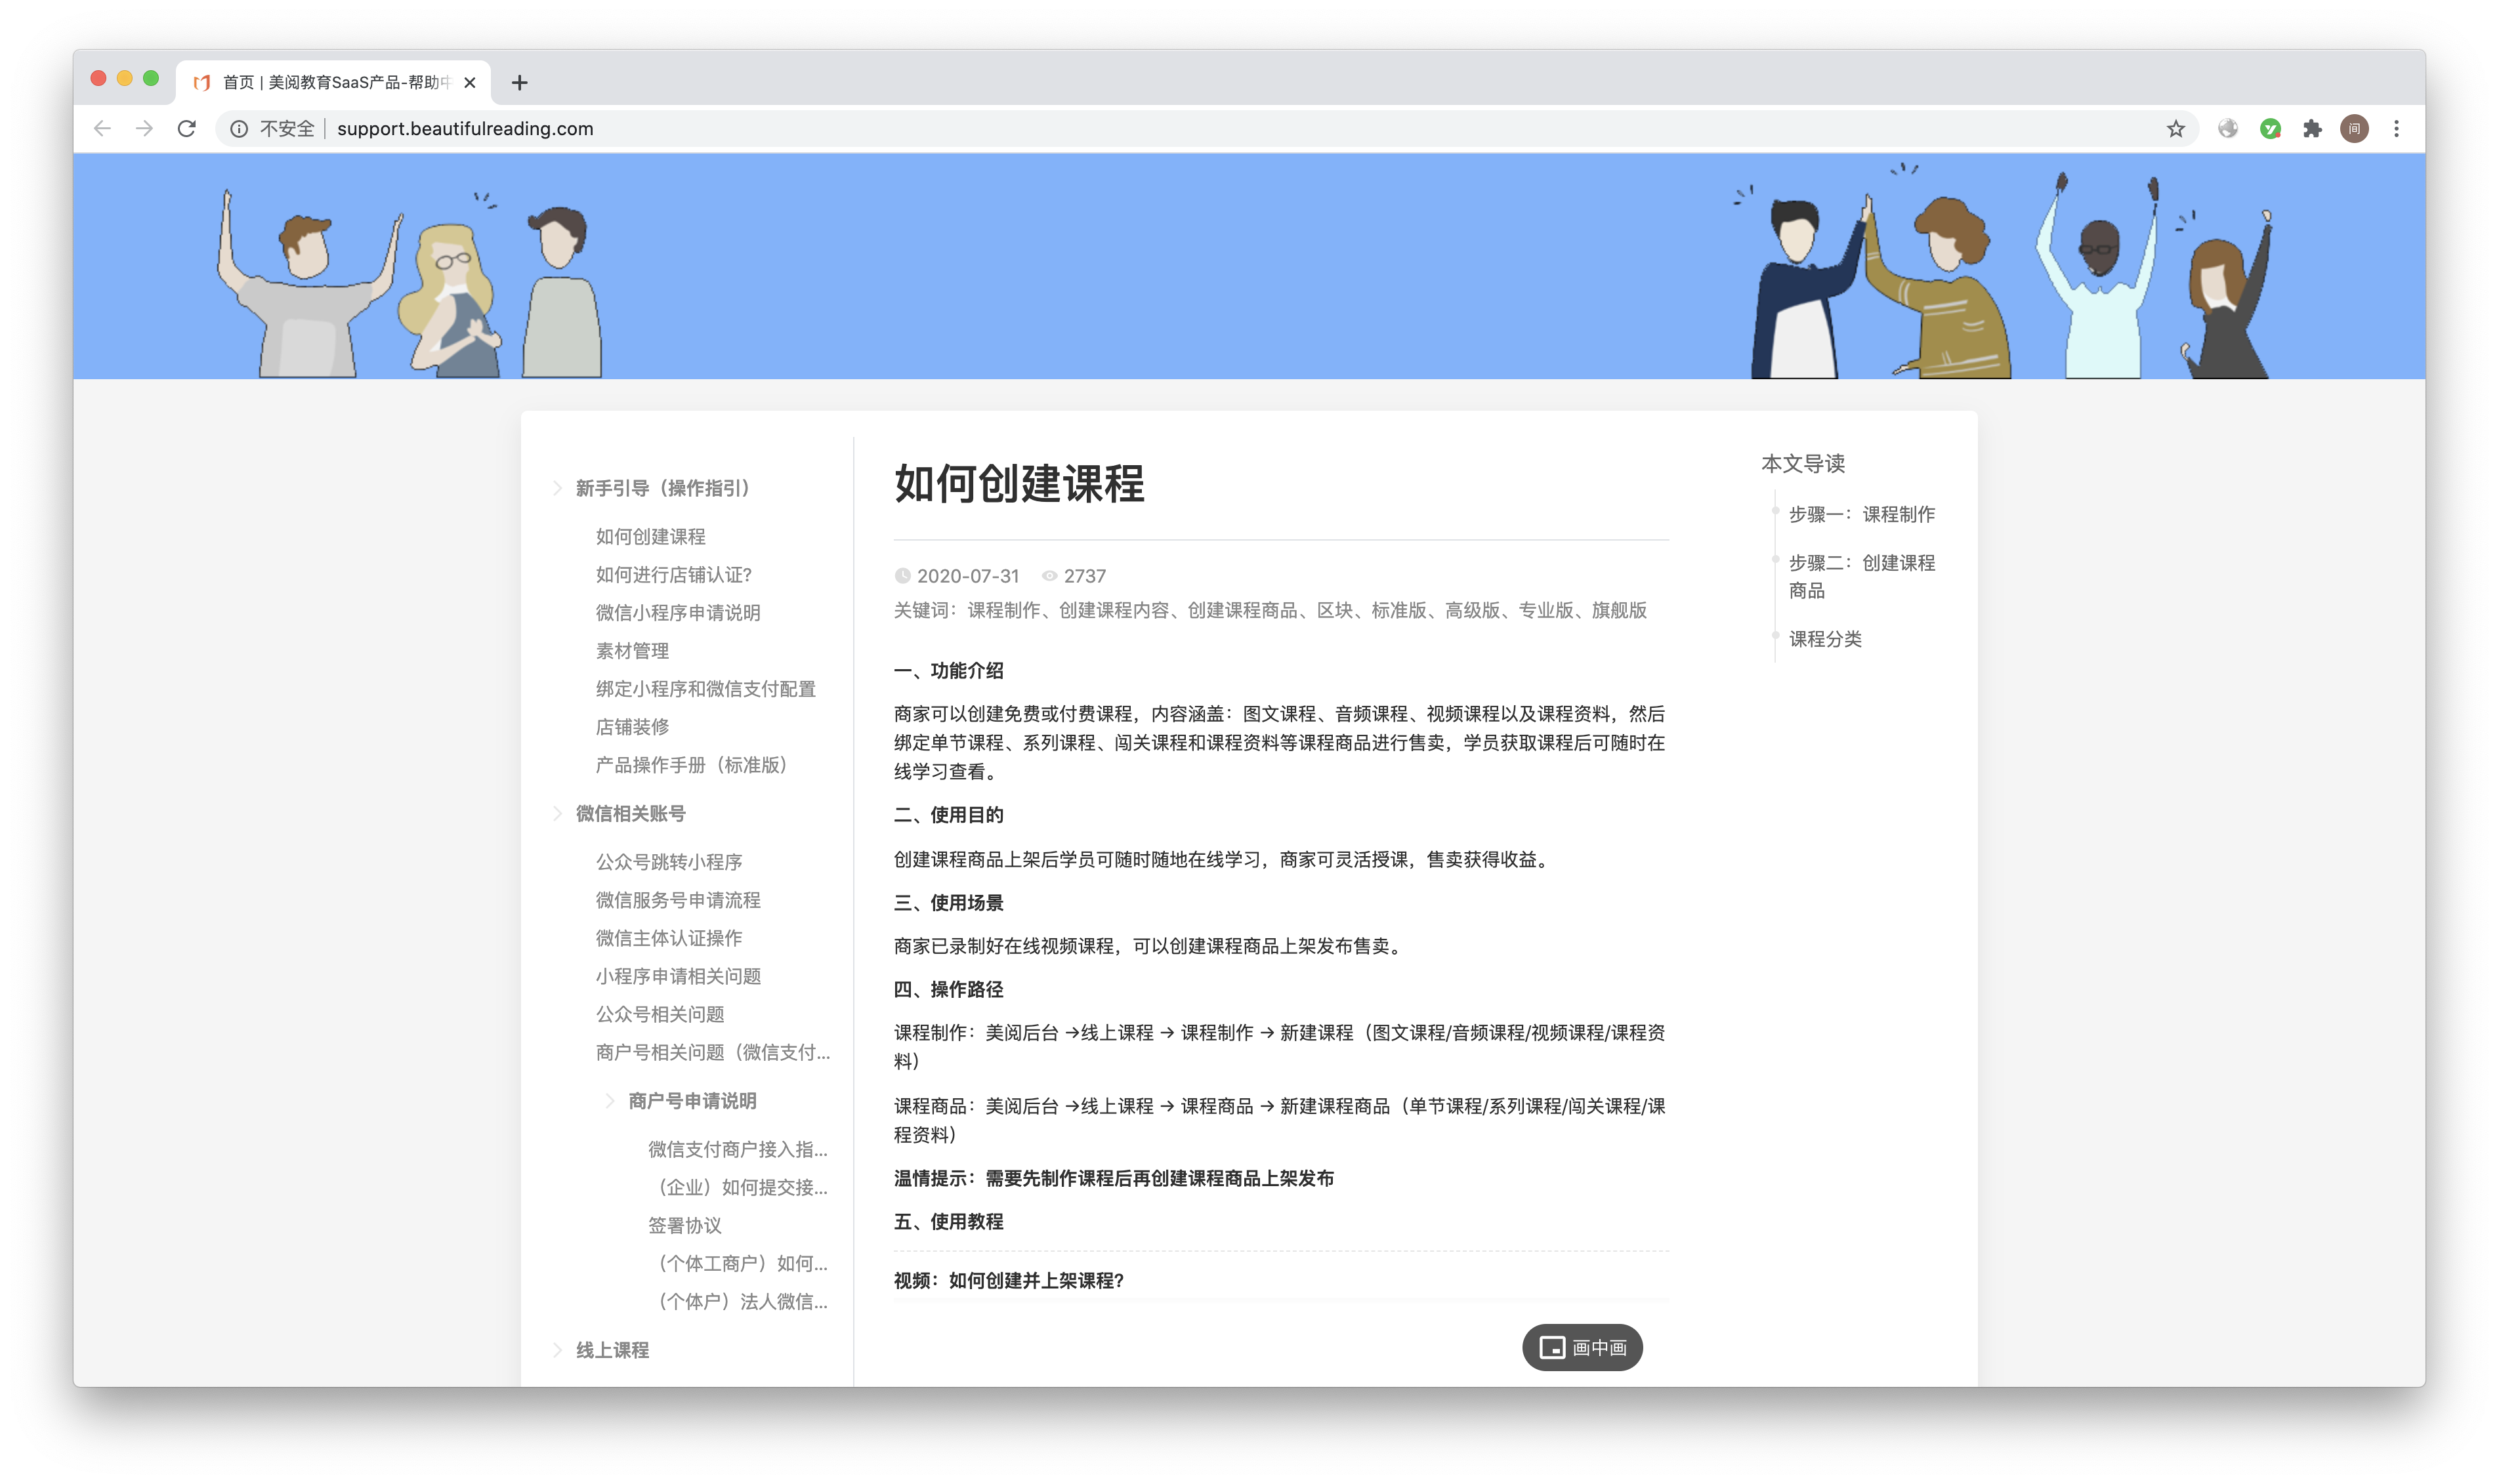Enable 画中画 picture-in-picture mode

pos(1582,1347)
